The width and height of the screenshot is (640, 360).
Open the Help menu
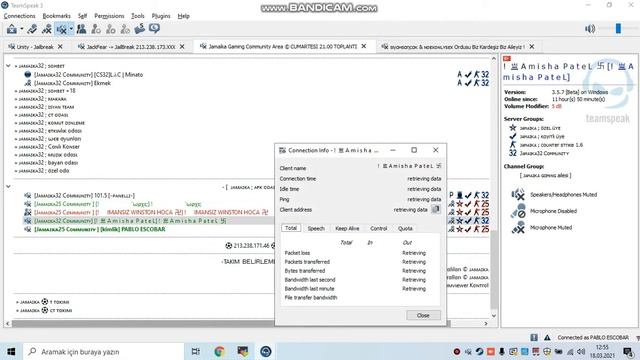click(x=184, y=16)
